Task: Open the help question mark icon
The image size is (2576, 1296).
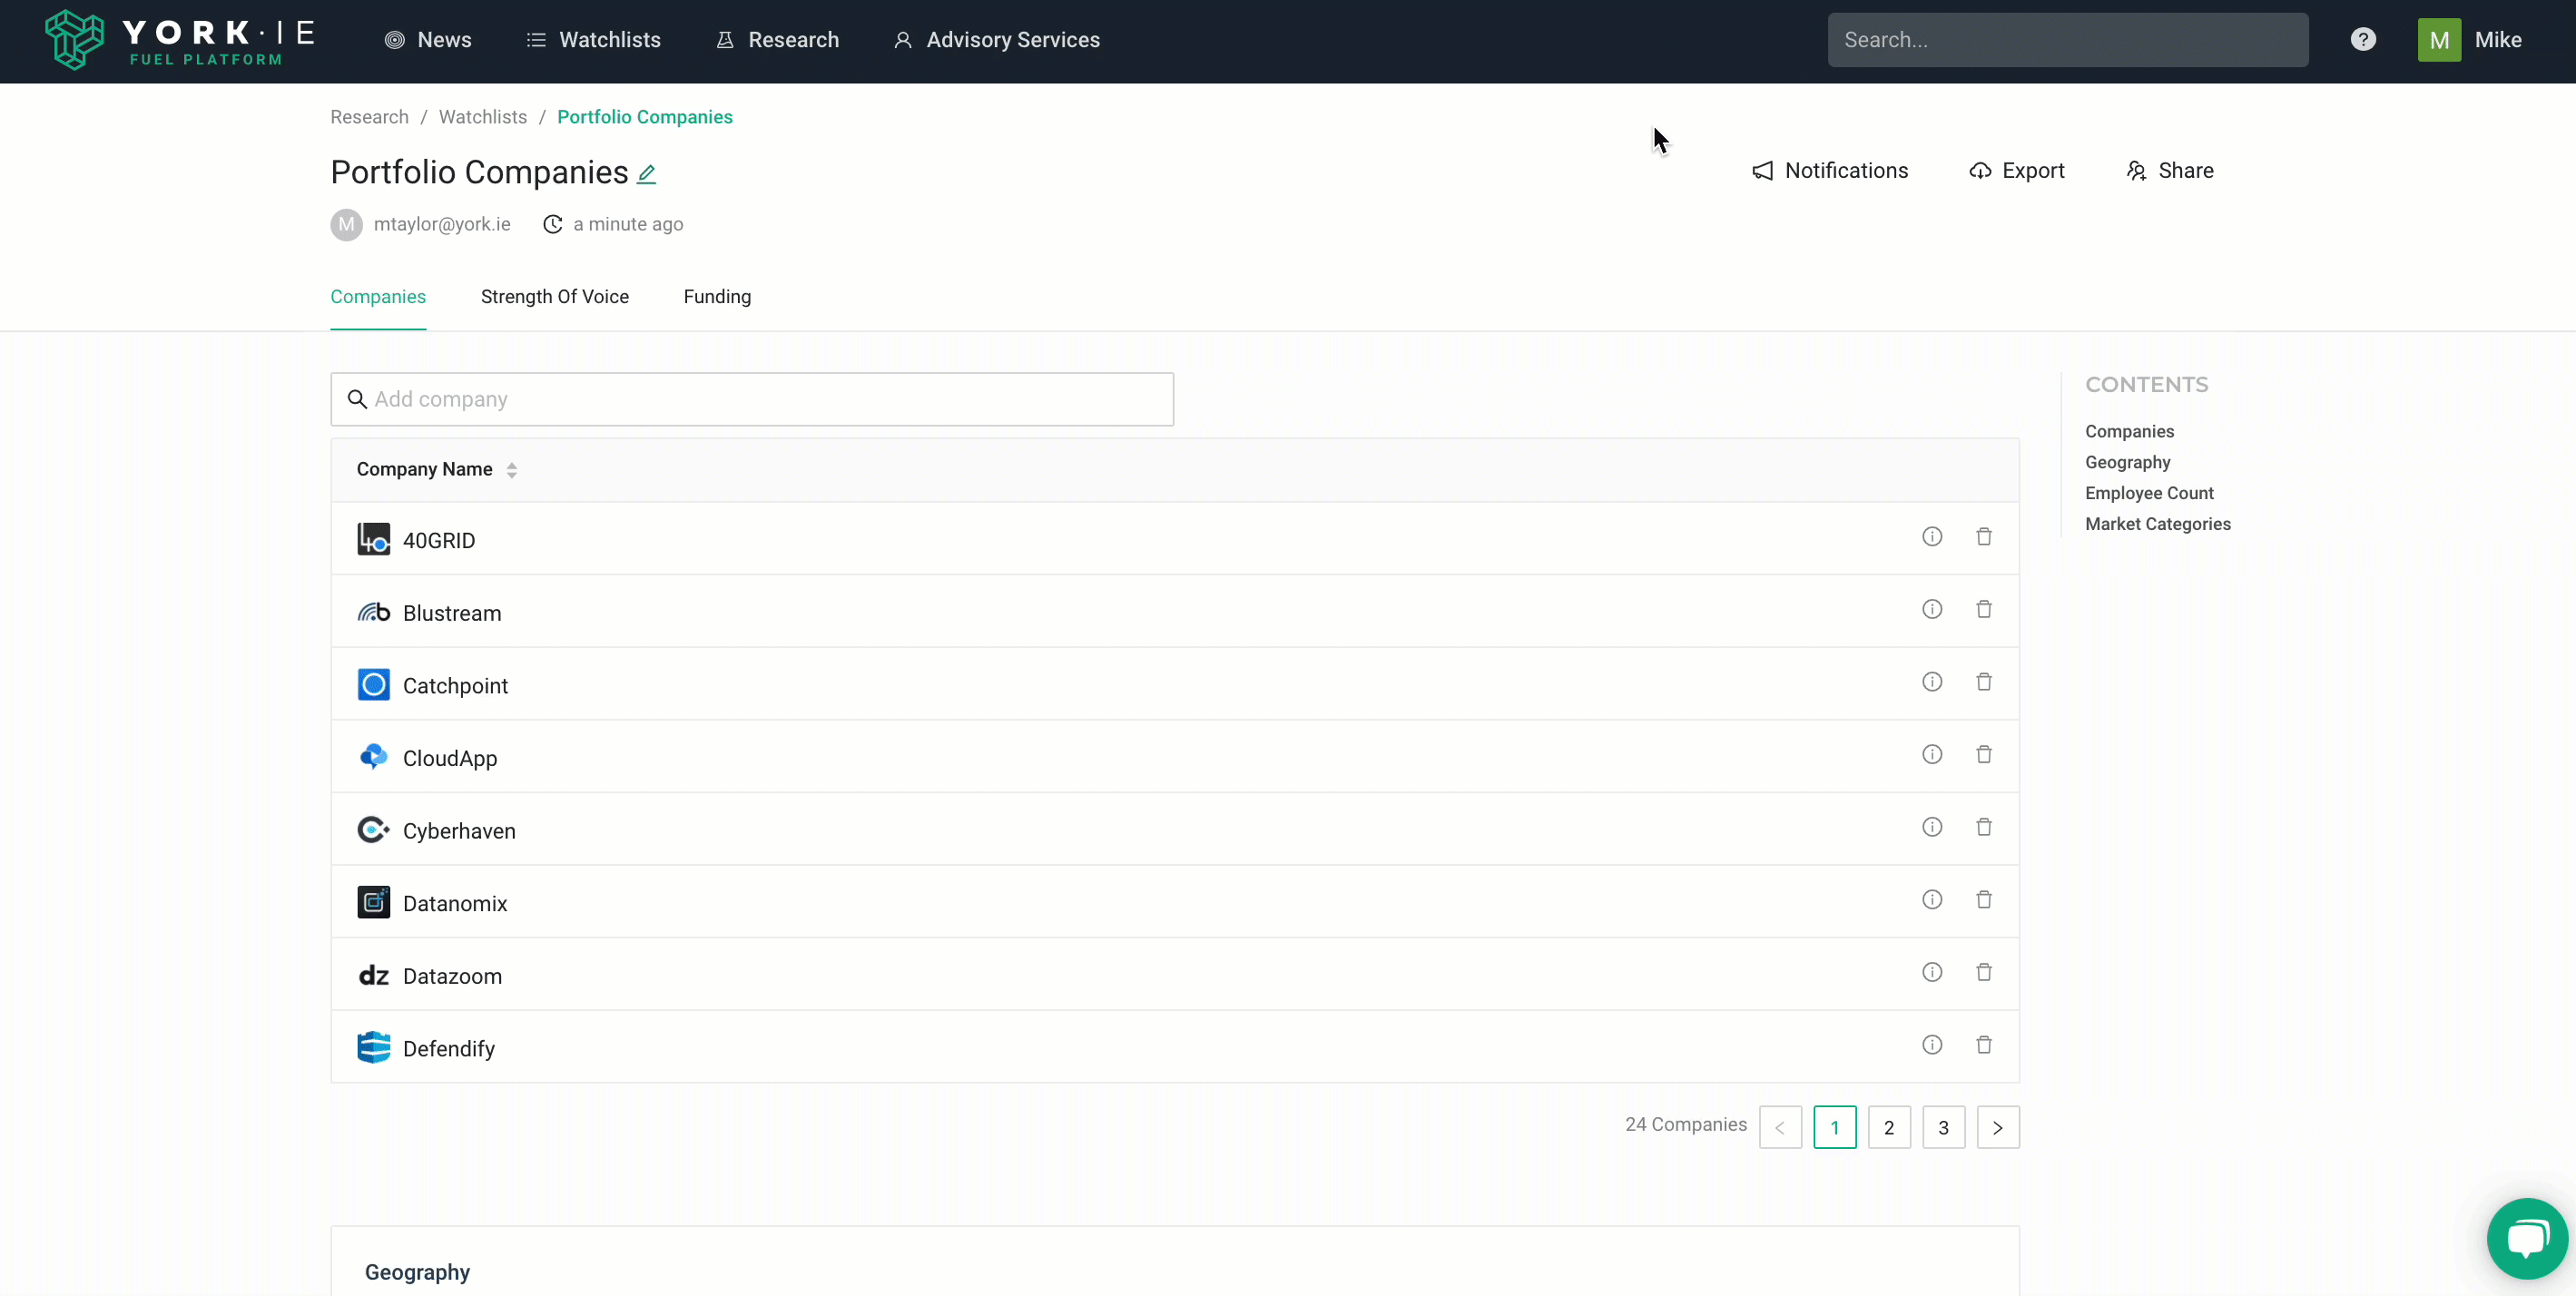Action: pos(2363,40)
